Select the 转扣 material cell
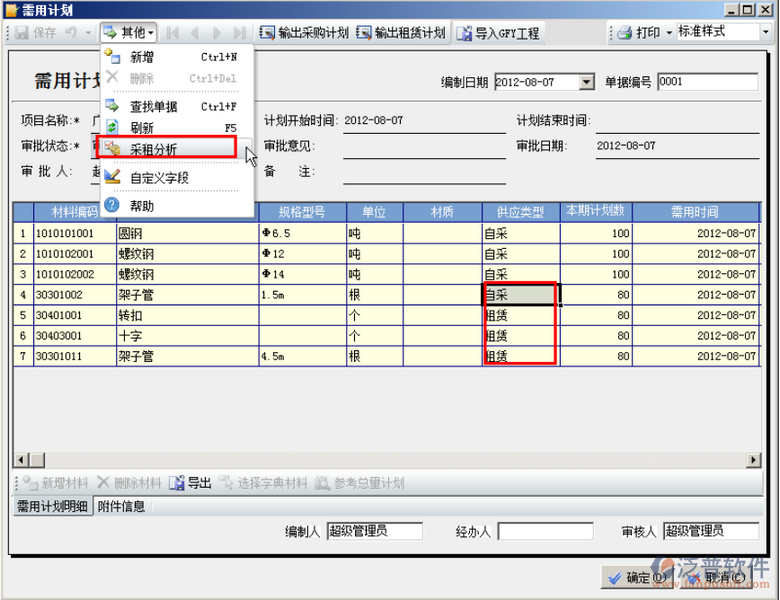The image size is (780, 600). (188, 315)
